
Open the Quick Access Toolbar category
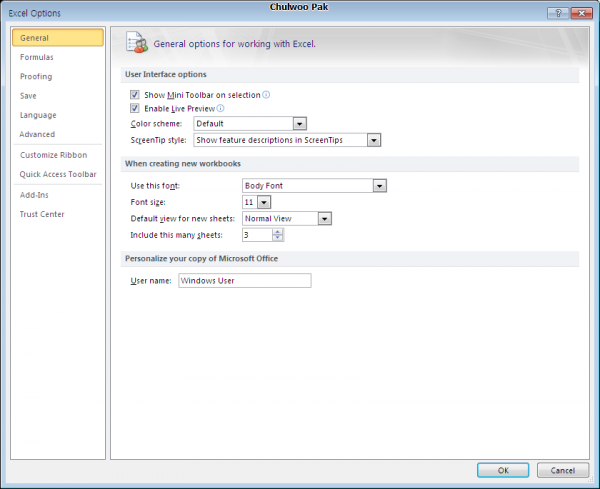coord(58,174)
